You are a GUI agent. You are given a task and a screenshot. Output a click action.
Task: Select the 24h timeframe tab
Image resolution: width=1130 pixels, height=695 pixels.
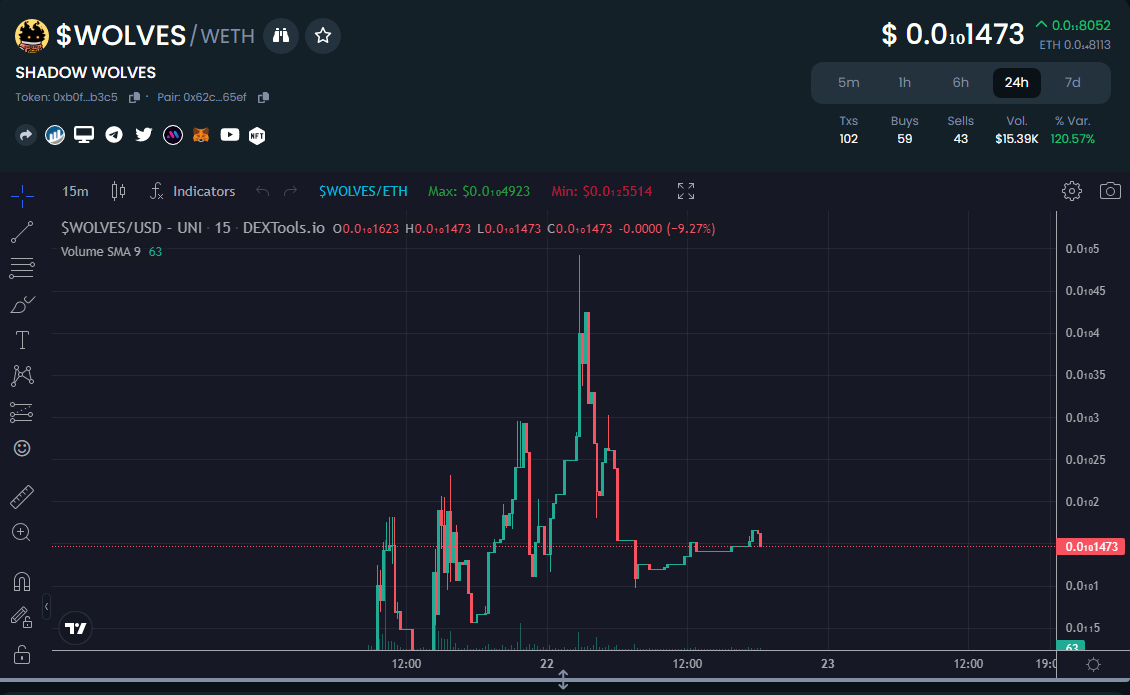1017,83
